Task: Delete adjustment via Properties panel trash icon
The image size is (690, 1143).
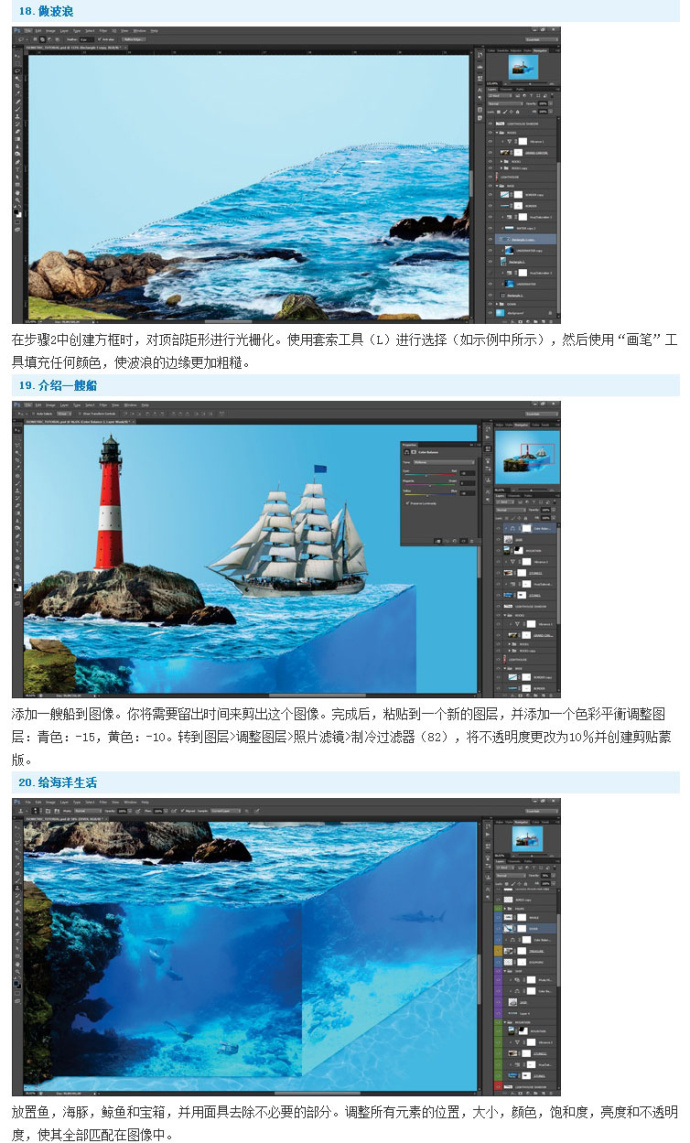Action: coord(471,541)
